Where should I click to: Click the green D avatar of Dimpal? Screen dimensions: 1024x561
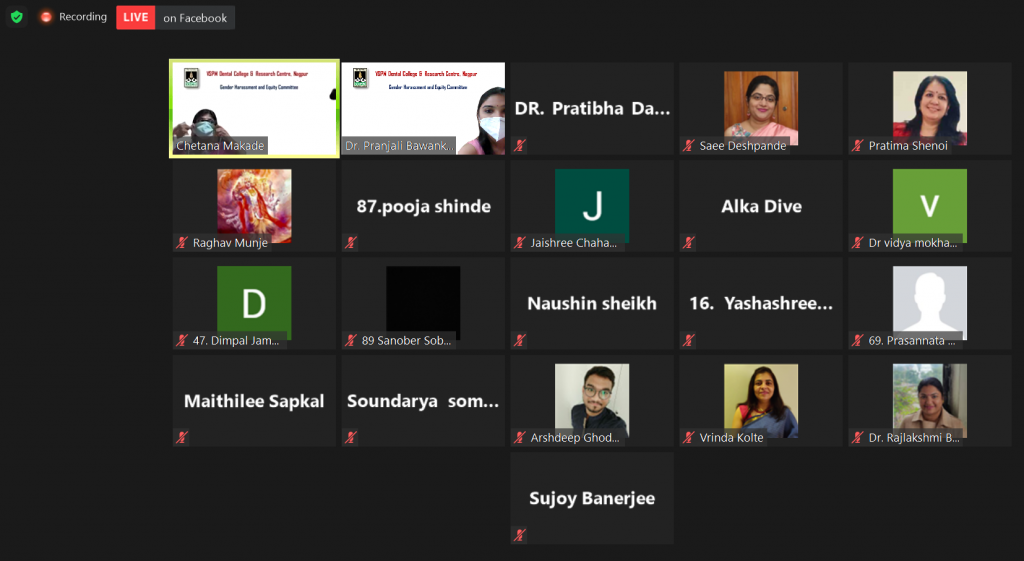254,303
